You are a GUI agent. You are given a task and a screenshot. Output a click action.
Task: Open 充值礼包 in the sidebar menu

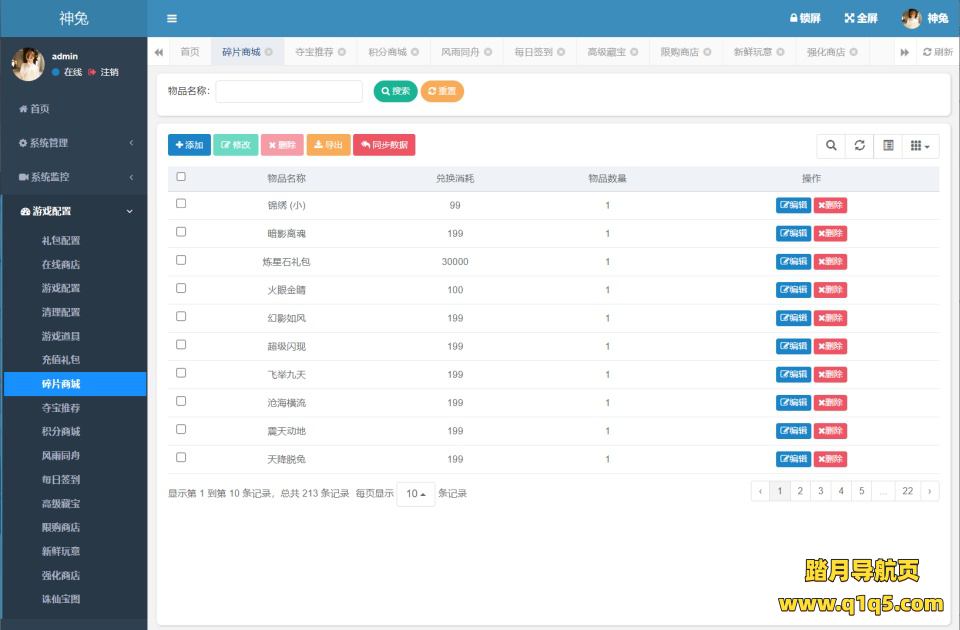(60, 360)
